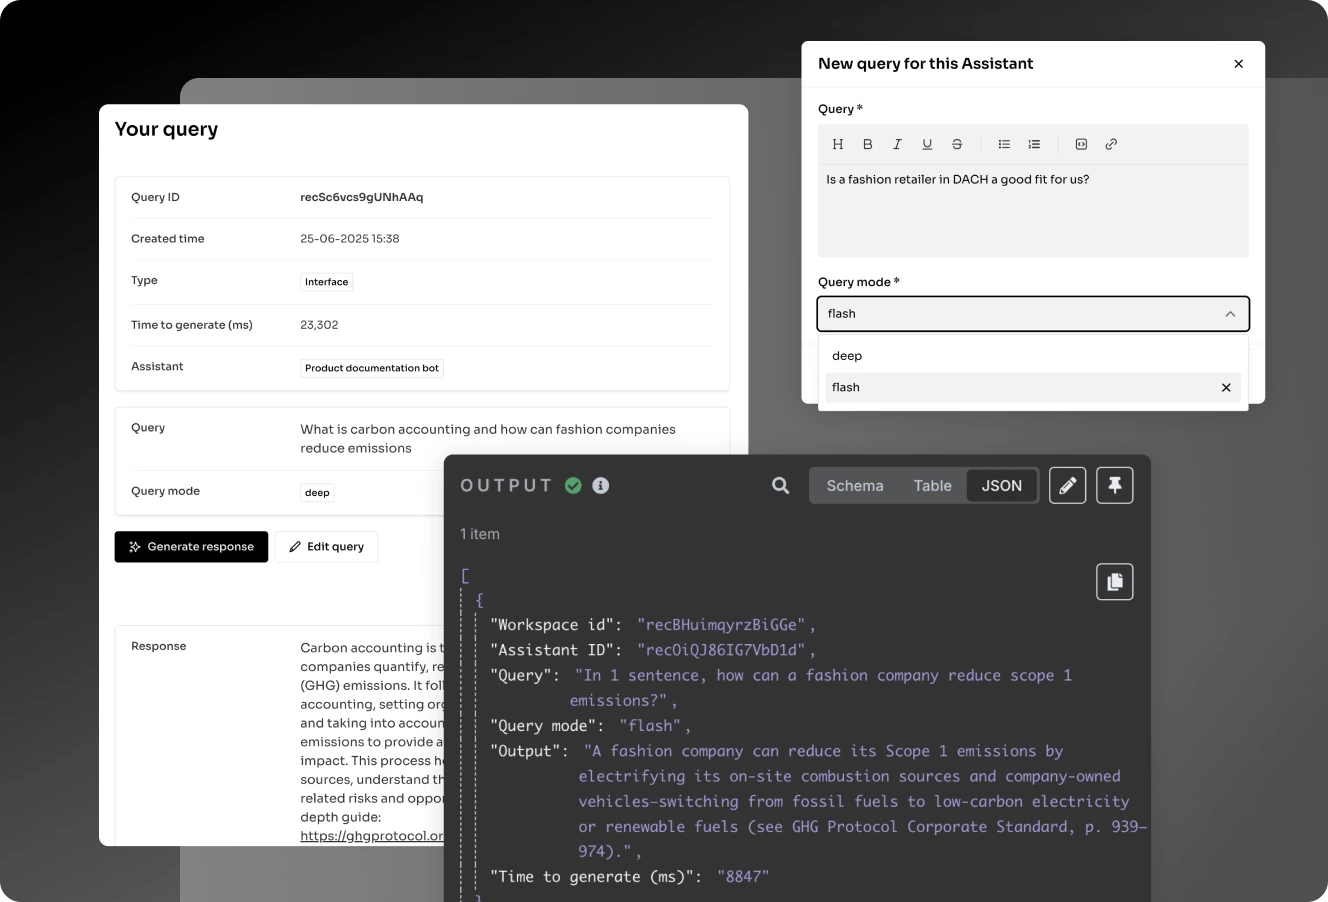Collapse the Query mode dropdown
This screenshot has height=902, width=1328.
(1229, 313)
